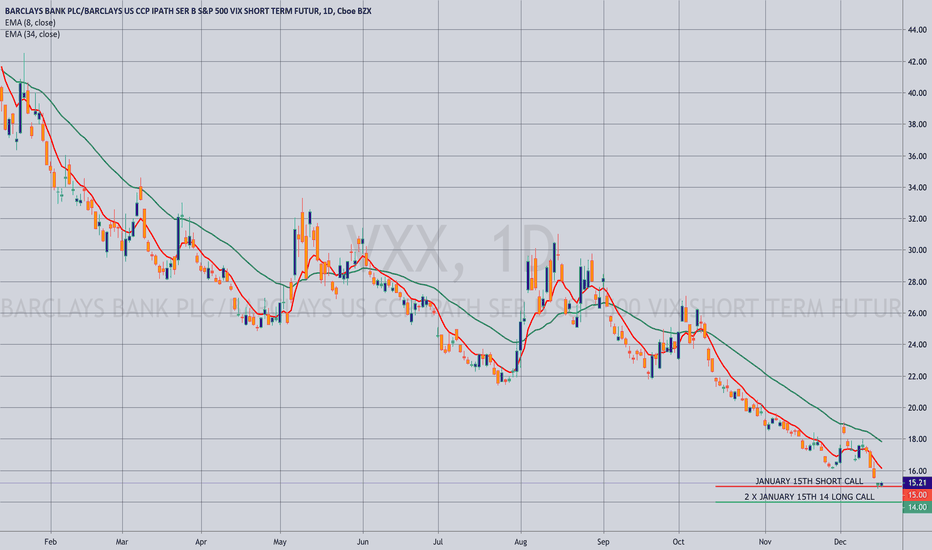
Task: Click the 15.21 current price label
Action: pyautogui.click(x=917, y=483)
